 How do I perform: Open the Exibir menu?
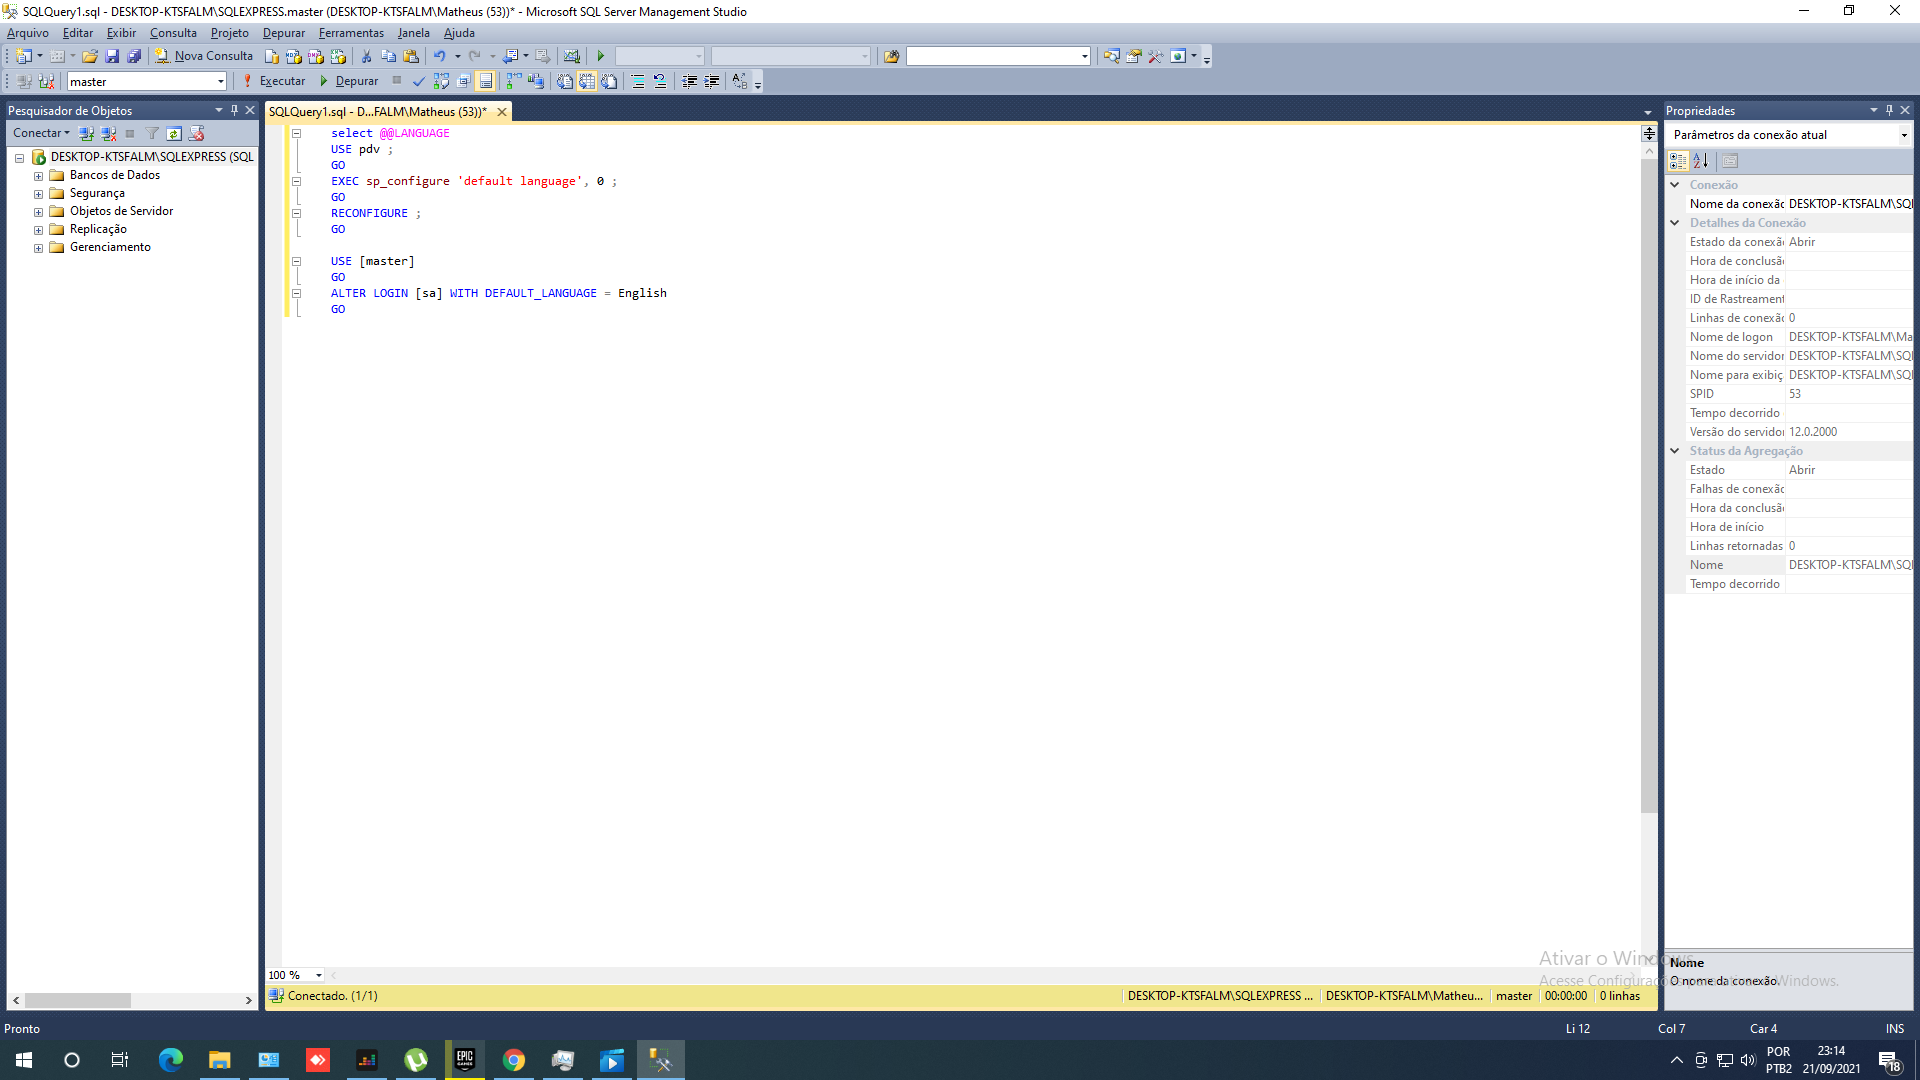click(121, 33)
